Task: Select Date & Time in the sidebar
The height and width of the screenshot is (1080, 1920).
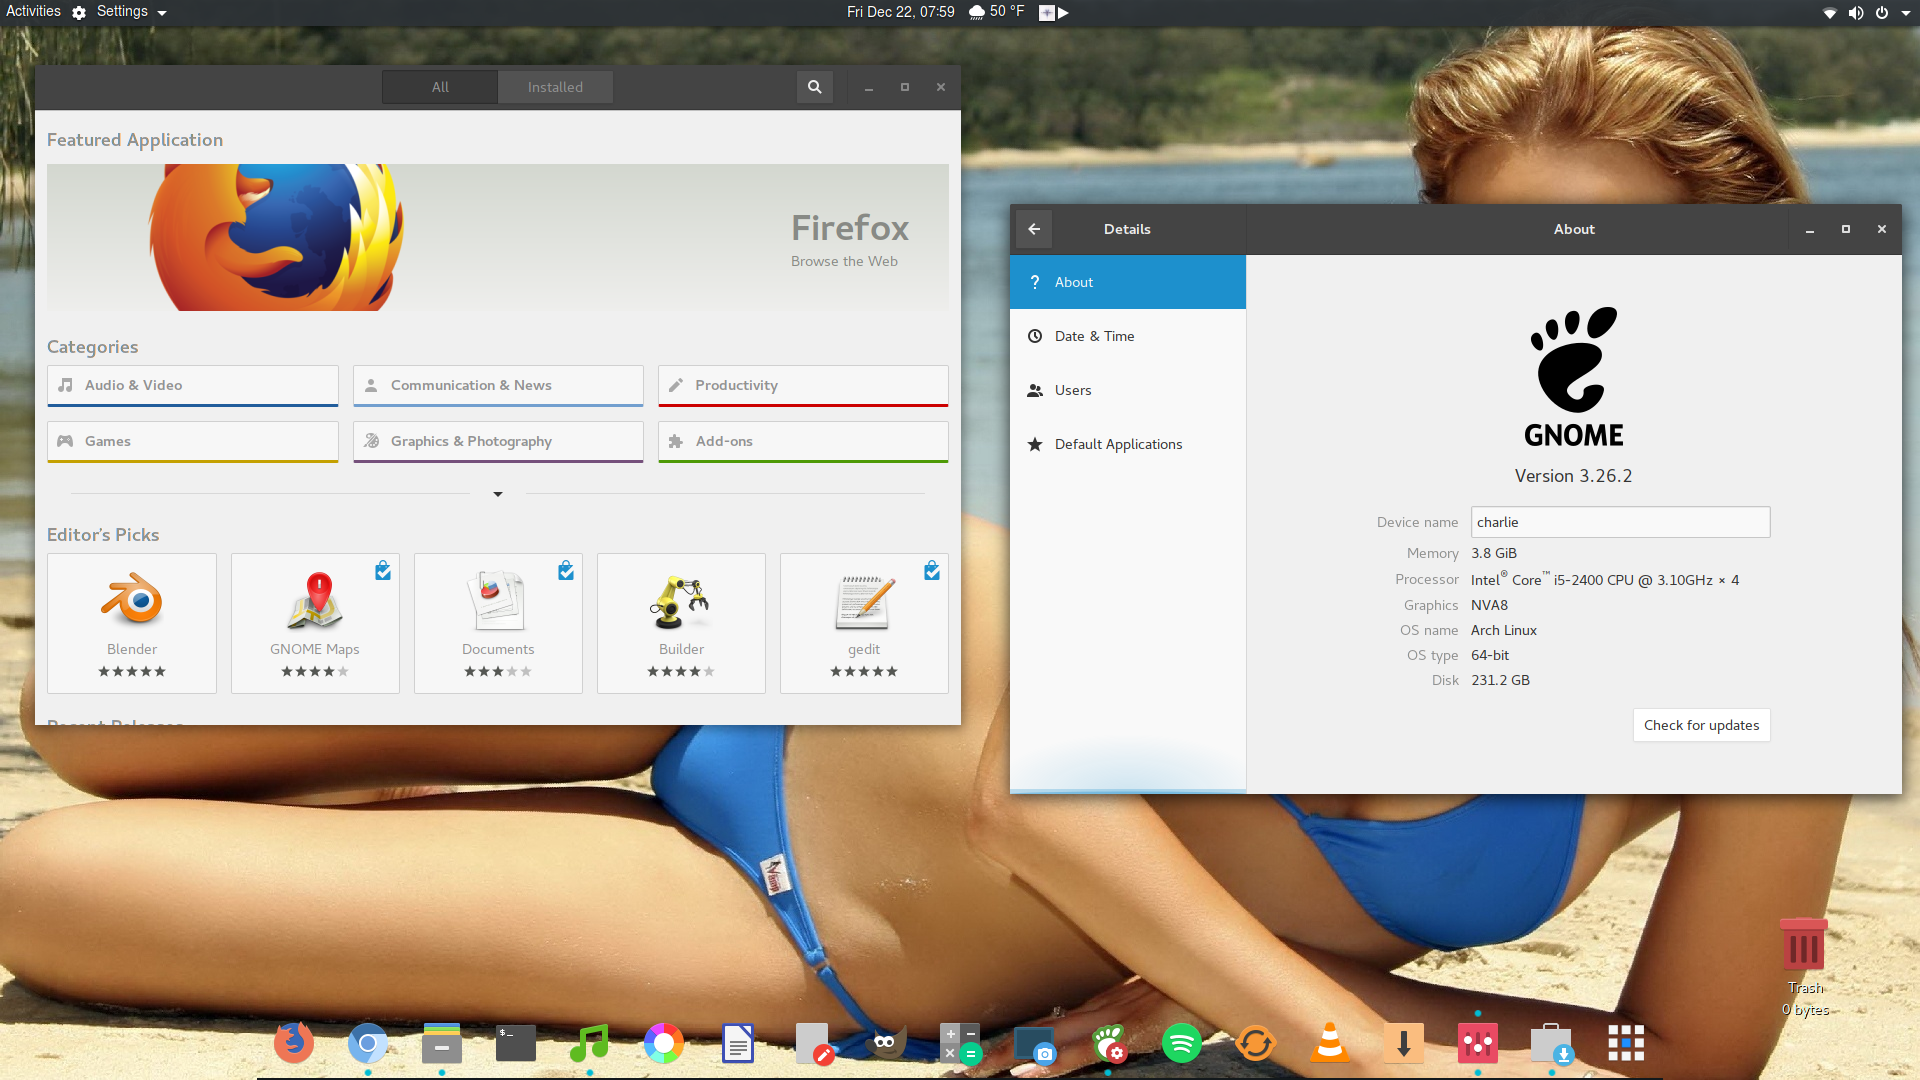Action: tap(1128, 336)
